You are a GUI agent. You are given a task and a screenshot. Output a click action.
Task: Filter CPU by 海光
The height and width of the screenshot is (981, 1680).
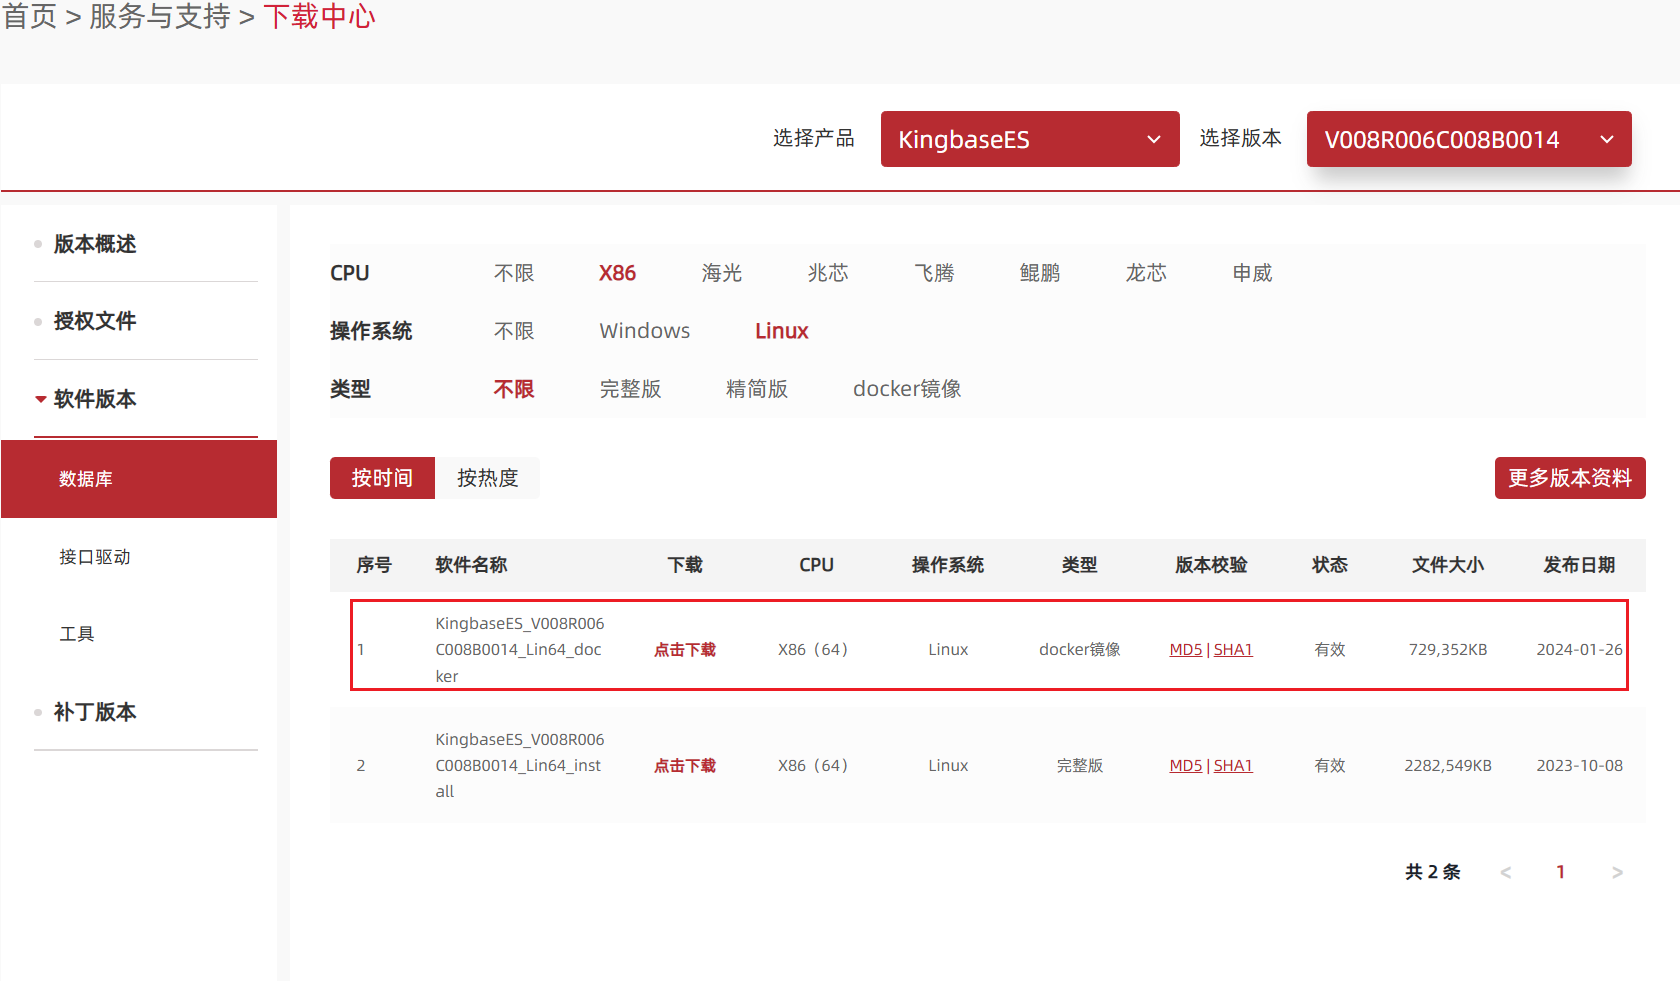722,273
